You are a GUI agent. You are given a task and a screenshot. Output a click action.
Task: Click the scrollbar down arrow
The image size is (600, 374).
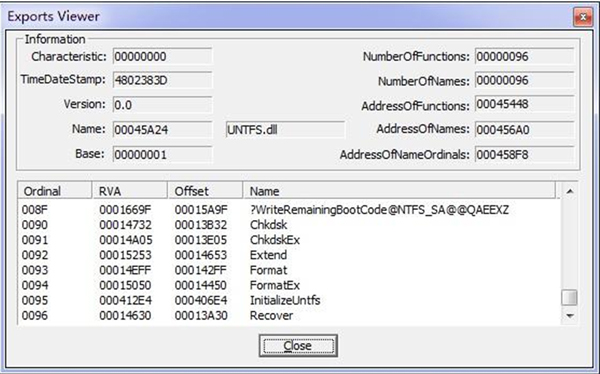tap(569, 316)
